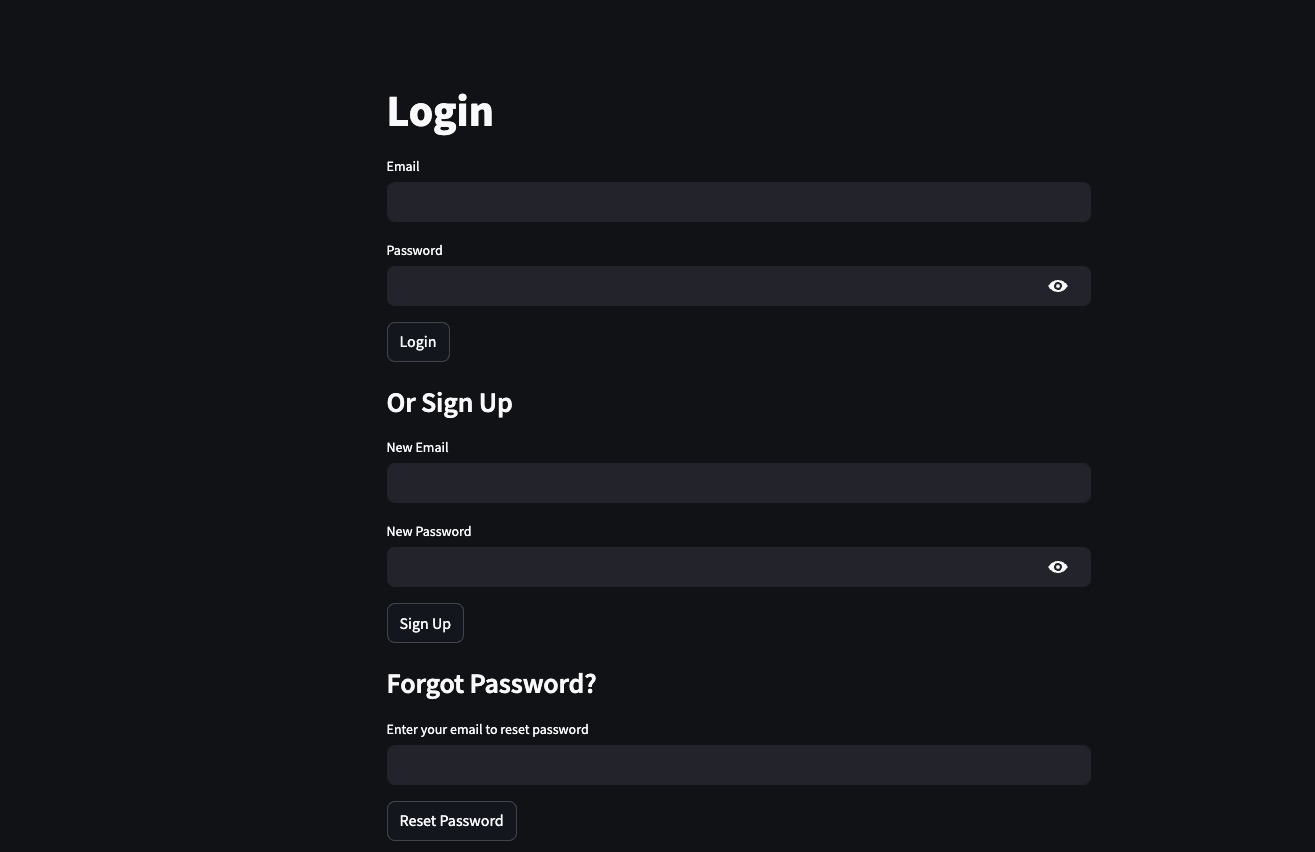
Task: Click the Enter your email to reset label
Action: (x=487, y=729)
